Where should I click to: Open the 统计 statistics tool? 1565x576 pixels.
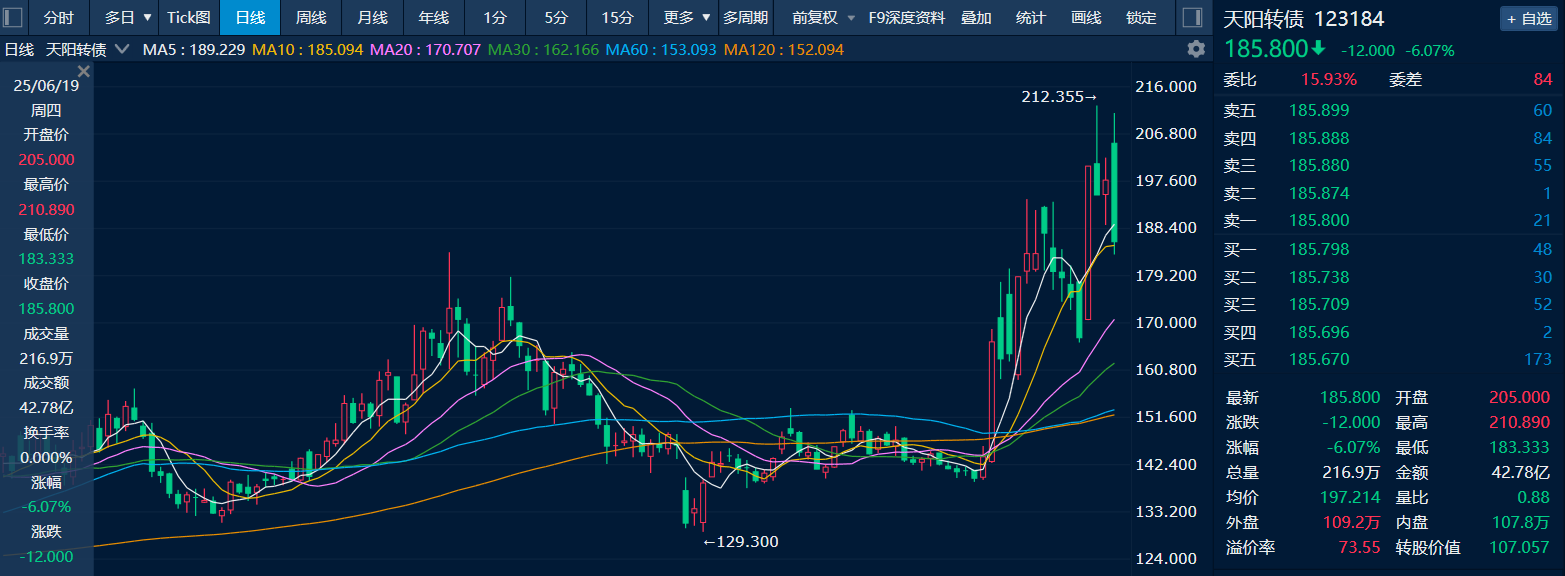1030,18
